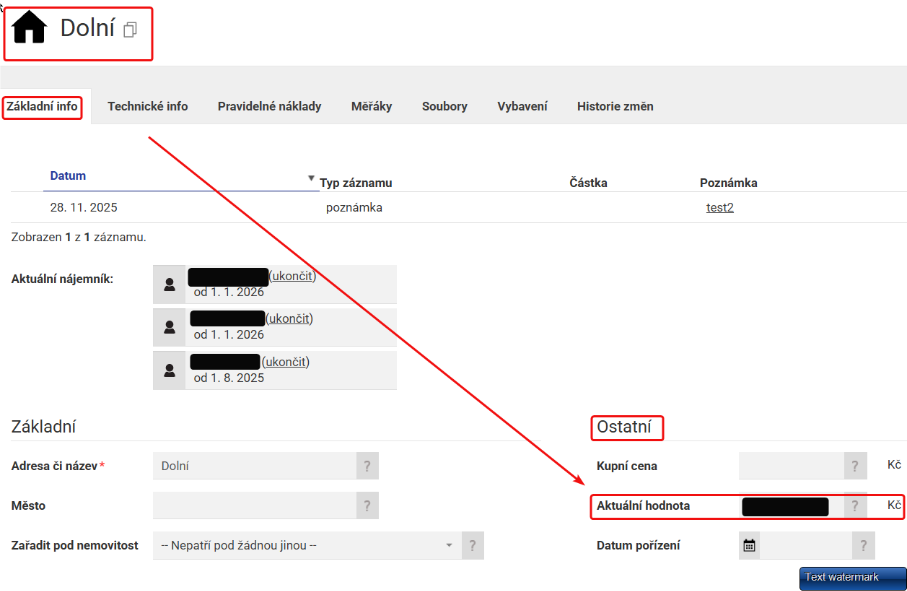Screen dimensions: 907x591
Task: Click help icon for Aktuální hodnota
Action: 855,506
